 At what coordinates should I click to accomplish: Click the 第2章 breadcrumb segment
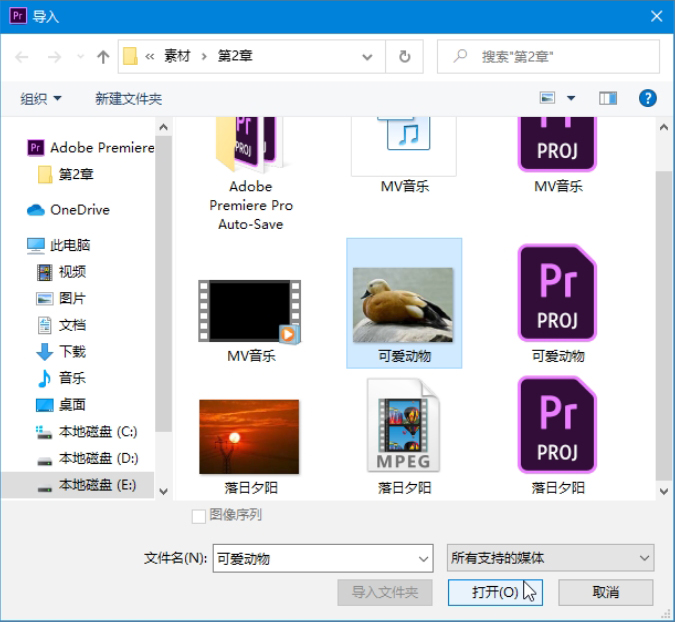[235, 56]
